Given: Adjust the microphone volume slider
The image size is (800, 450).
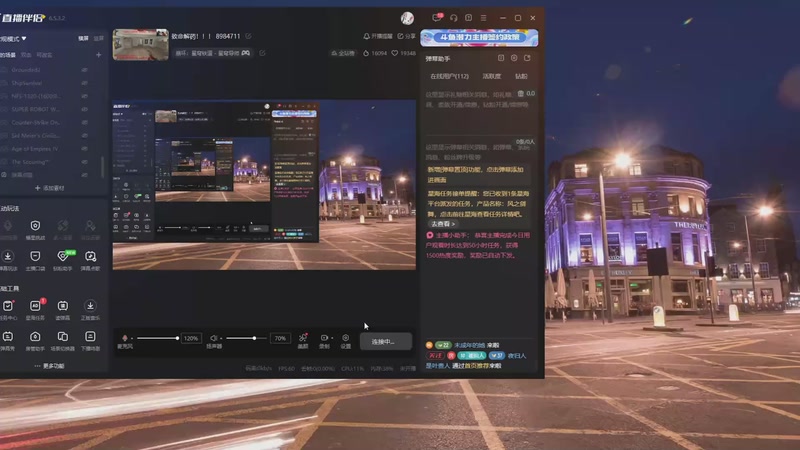Looking at the screenshot, I should 157,338.
